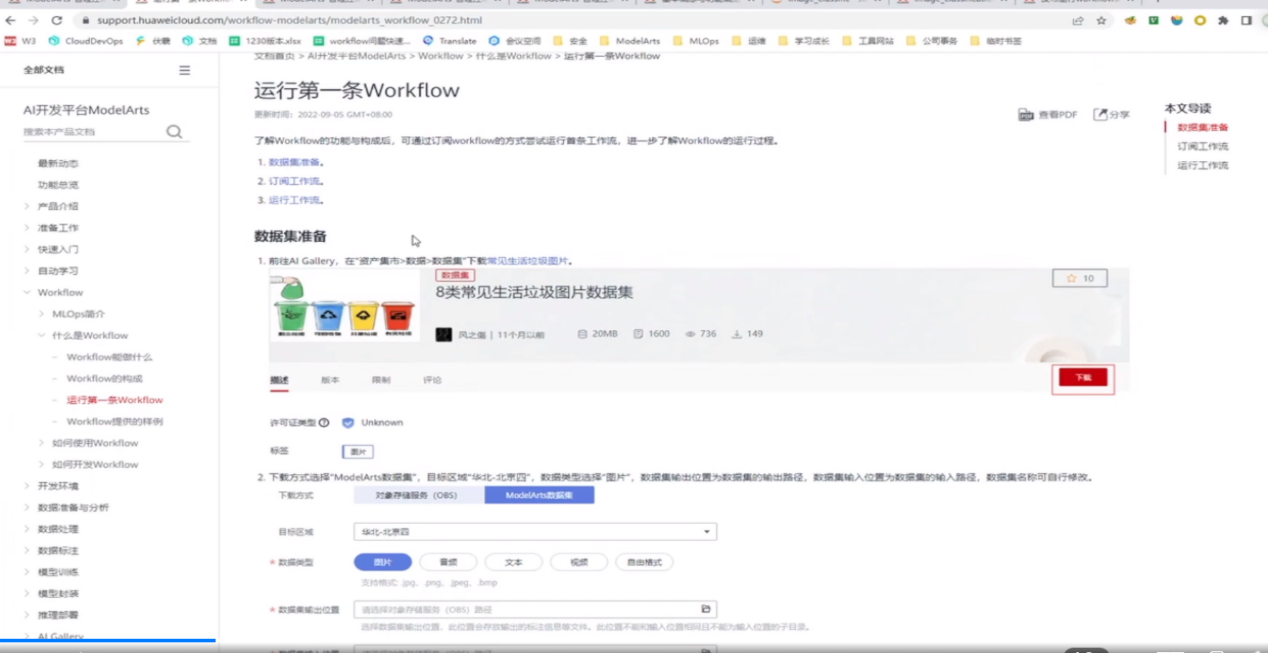Select the 自由格式 data type option
The height and width of the screenshot is (653, 1268).
point(644,562)
